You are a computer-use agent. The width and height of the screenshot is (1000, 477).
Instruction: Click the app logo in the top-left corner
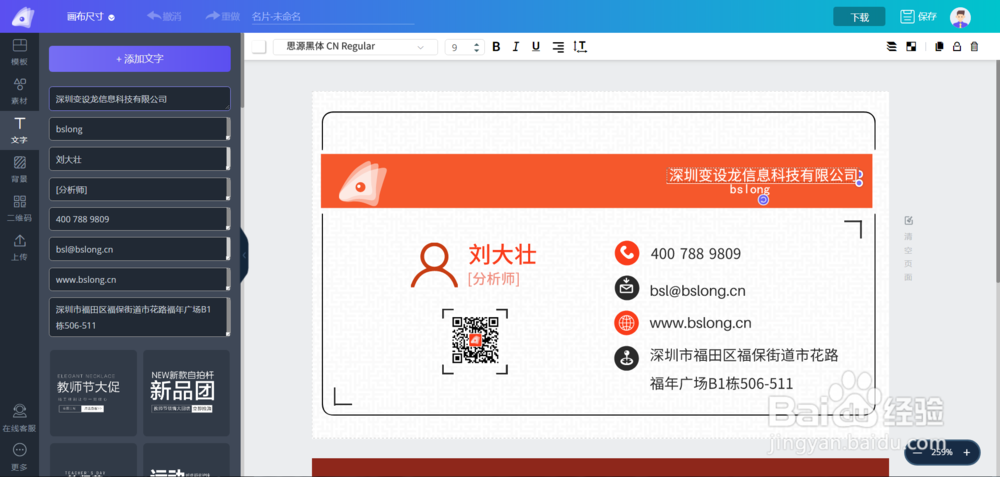pyautogui.click(x=22, y=17)
